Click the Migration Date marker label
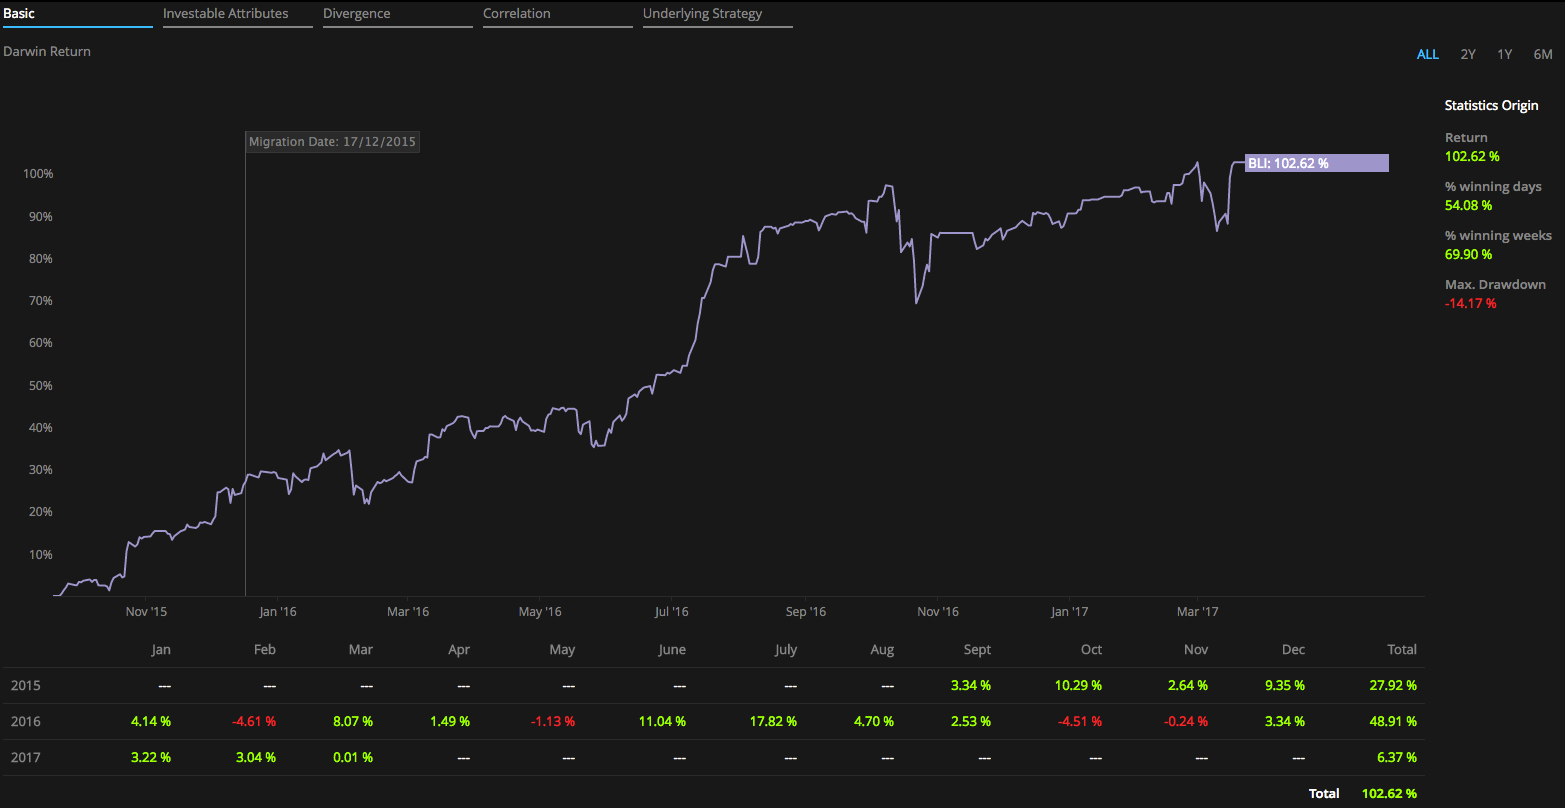Image resolution: width=1565 pixels, height=808 pixels. (x=332, y=142)
